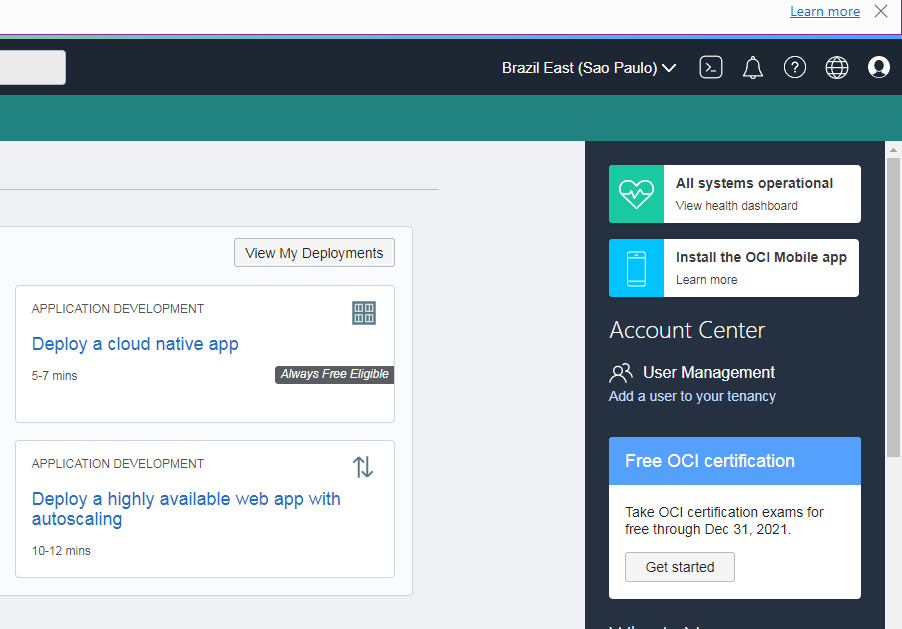Viewport: 902px width, 629px height.
Task: Click the View My Deployments button
Action: pos(314,253)
